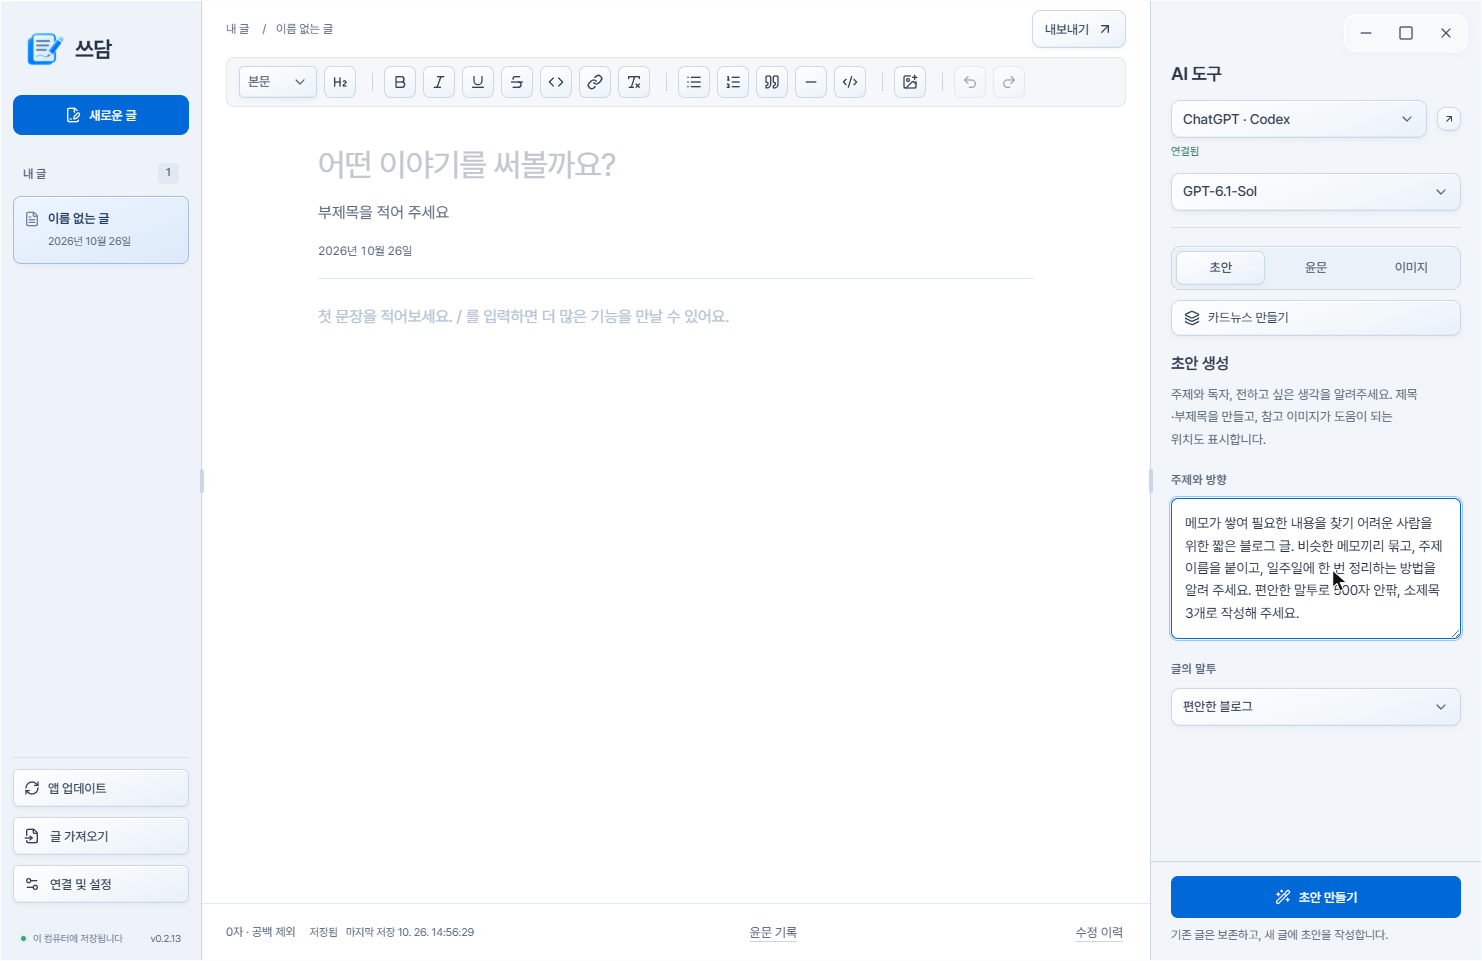Switch to the 초안 tab
1482x961 pixels.
point(1221,268)
